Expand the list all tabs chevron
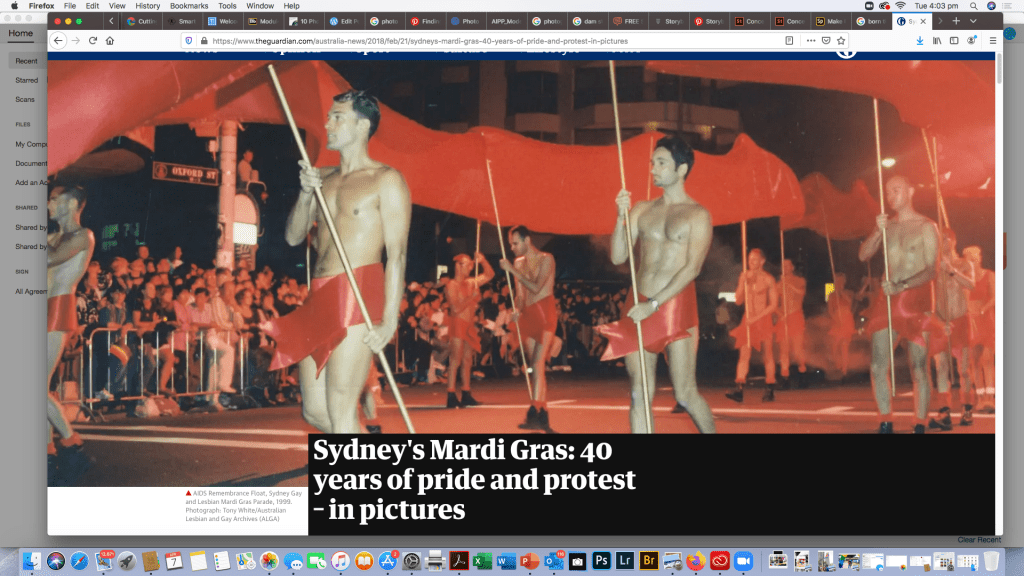Image resolution: width=1024 pixels, height=576 pixels. (x=974, y=20)
